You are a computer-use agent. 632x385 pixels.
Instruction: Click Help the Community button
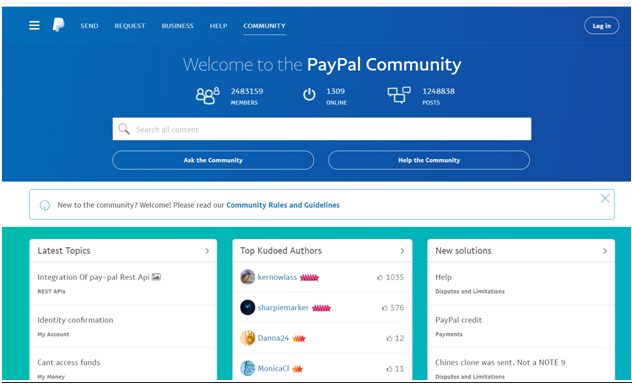429,160
